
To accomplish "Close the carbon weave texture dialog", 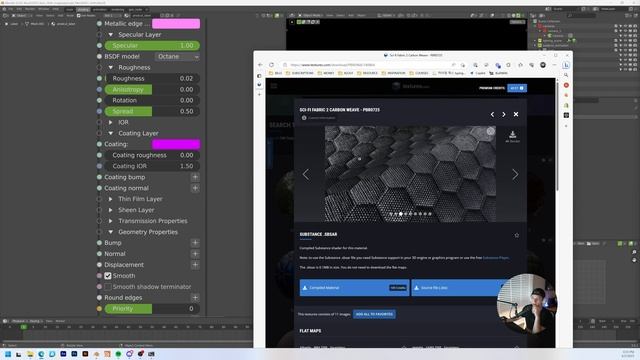I will tap(516, 114).
